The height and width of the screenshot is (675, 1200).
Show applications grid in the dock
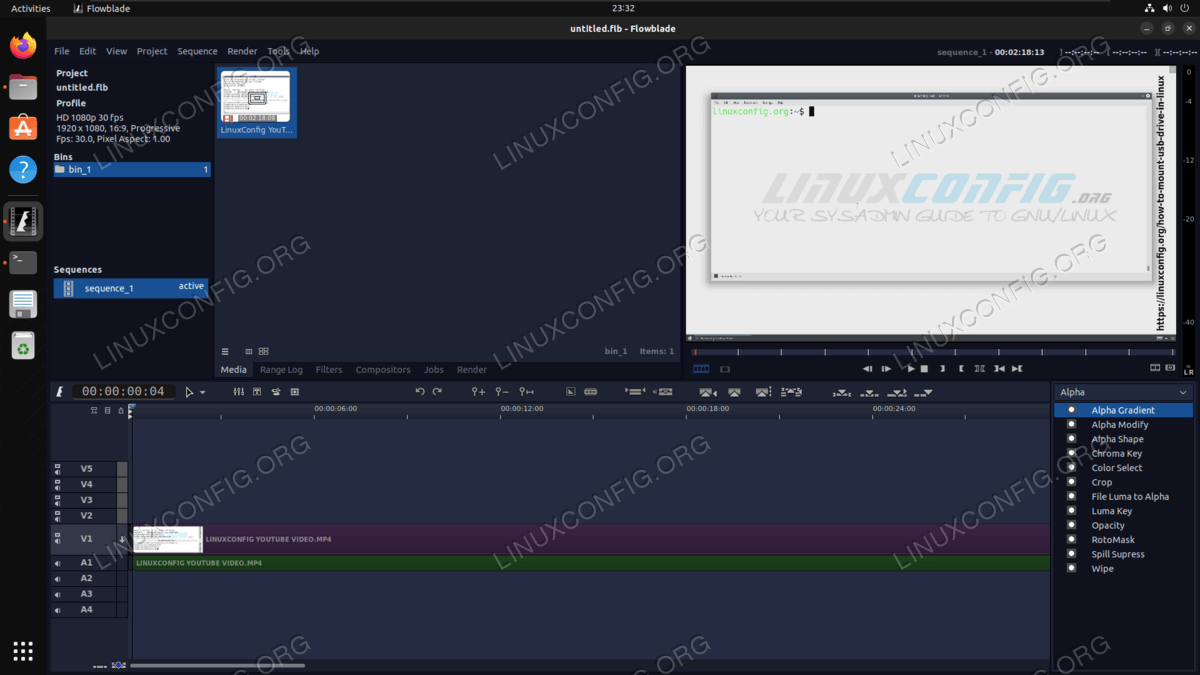[x=23, y=651]
